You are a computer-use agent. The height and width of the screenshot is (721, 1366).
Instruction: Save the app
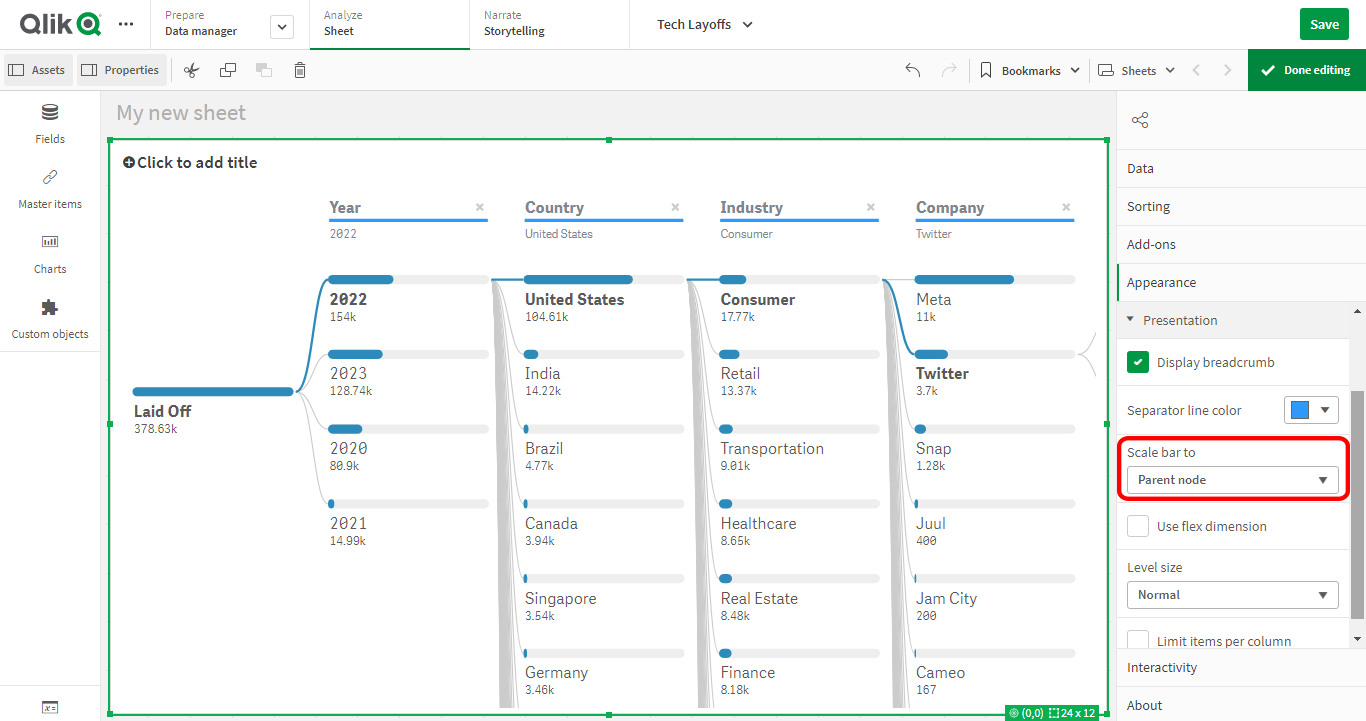click(1324, 23)
